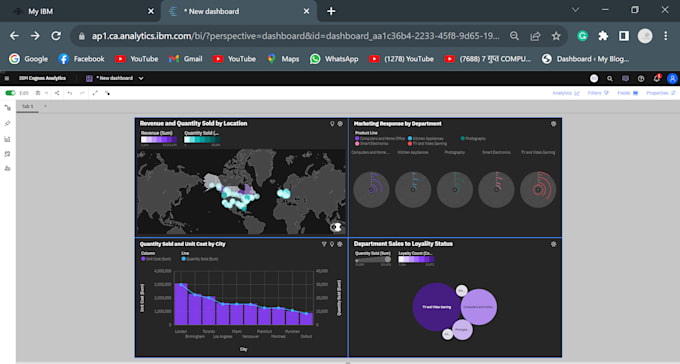
Task: Open the Analytics panel button
Action: [x=566, y=93]
